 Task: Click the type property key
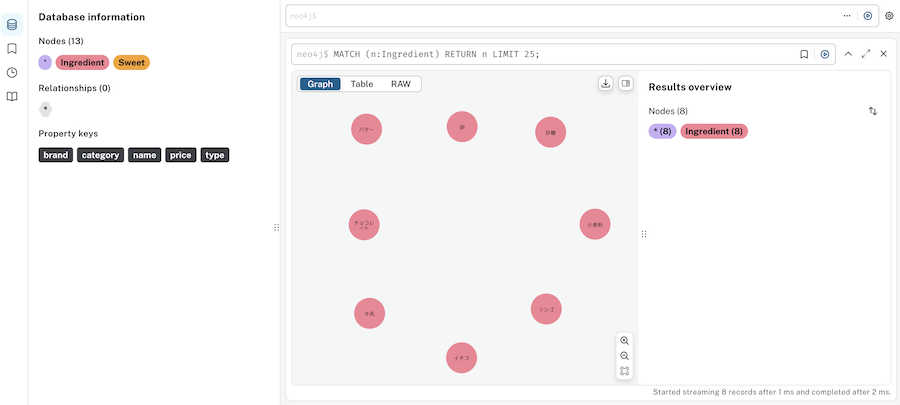click(x=215, y=155)
